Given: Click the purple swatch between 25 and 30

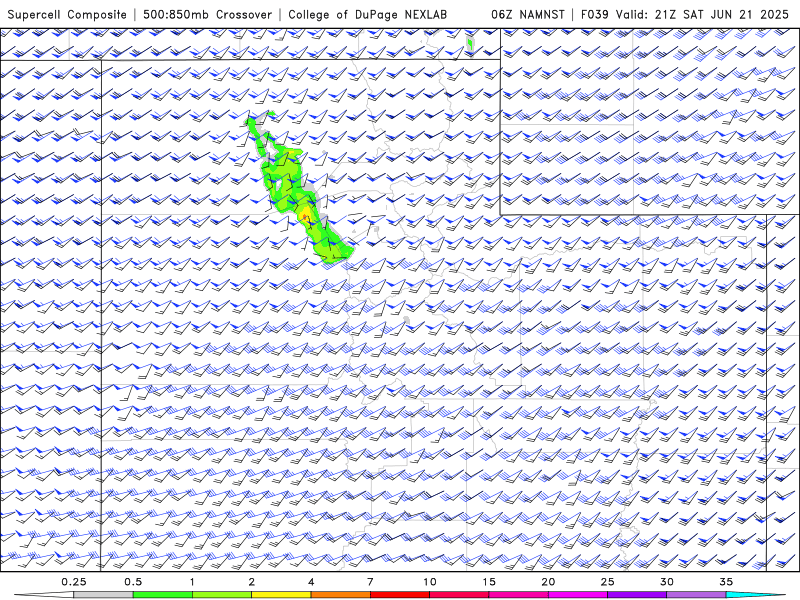Looking at the screenshot, I should tap(637, 595).
